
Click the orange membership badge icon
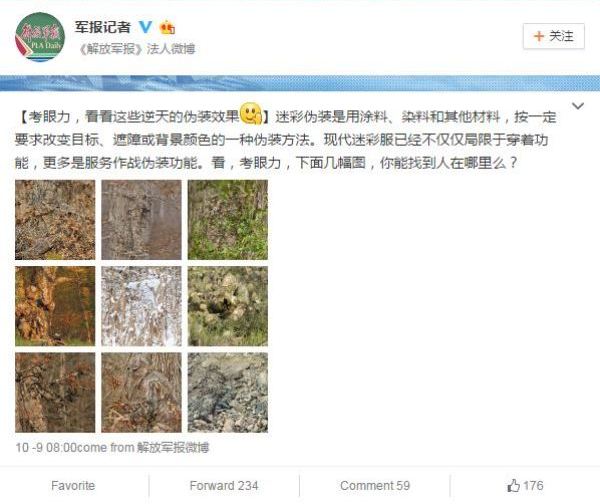pyautogui.click(x=167, y=27)
